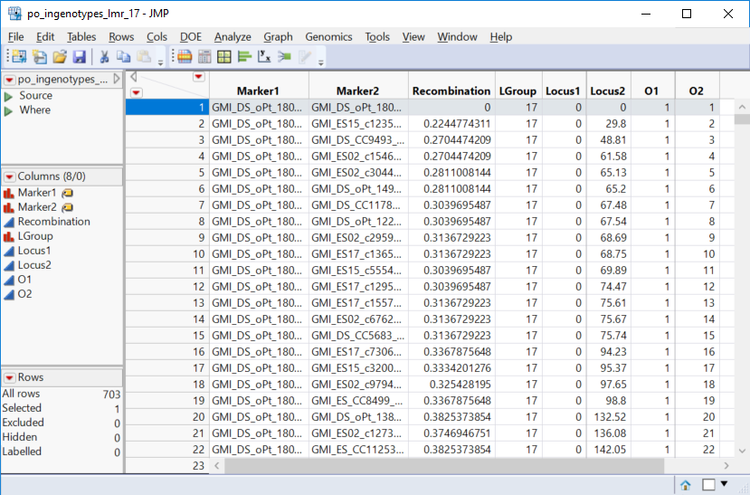The width and height of the screenshot is (750, 495).
Task: Open the Columns red triangle menu
Action: [x=9, y=177]
